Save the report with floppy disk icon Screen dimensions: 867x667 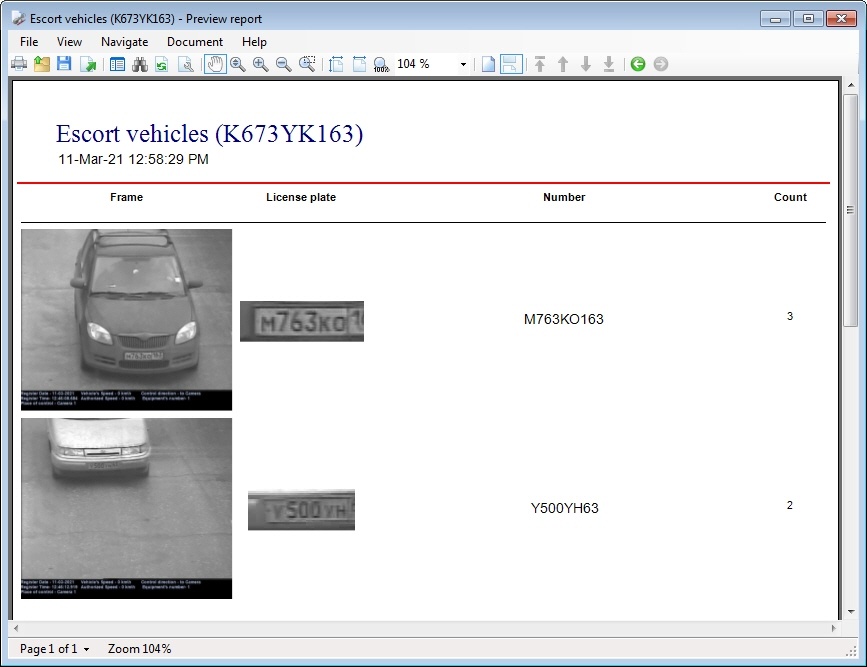(x=64, y=64)
